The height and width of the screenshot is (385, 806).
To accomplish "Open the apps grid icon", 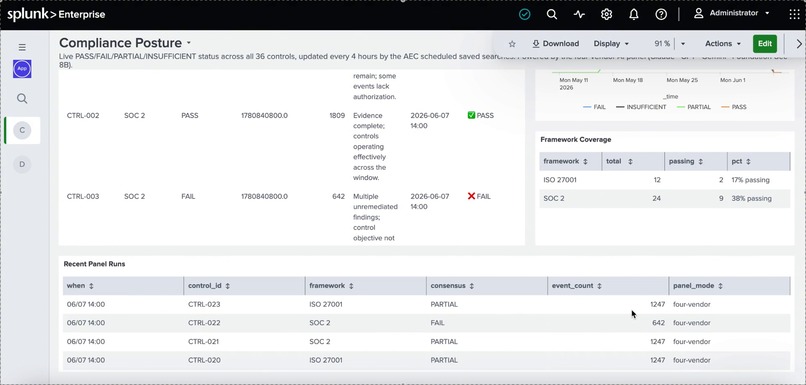I will coord(794,14).
